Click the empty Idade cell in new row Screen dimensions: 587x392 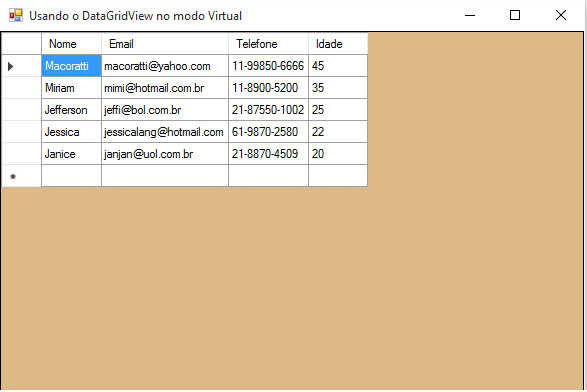pyautogui.click(x=338, y=176)
